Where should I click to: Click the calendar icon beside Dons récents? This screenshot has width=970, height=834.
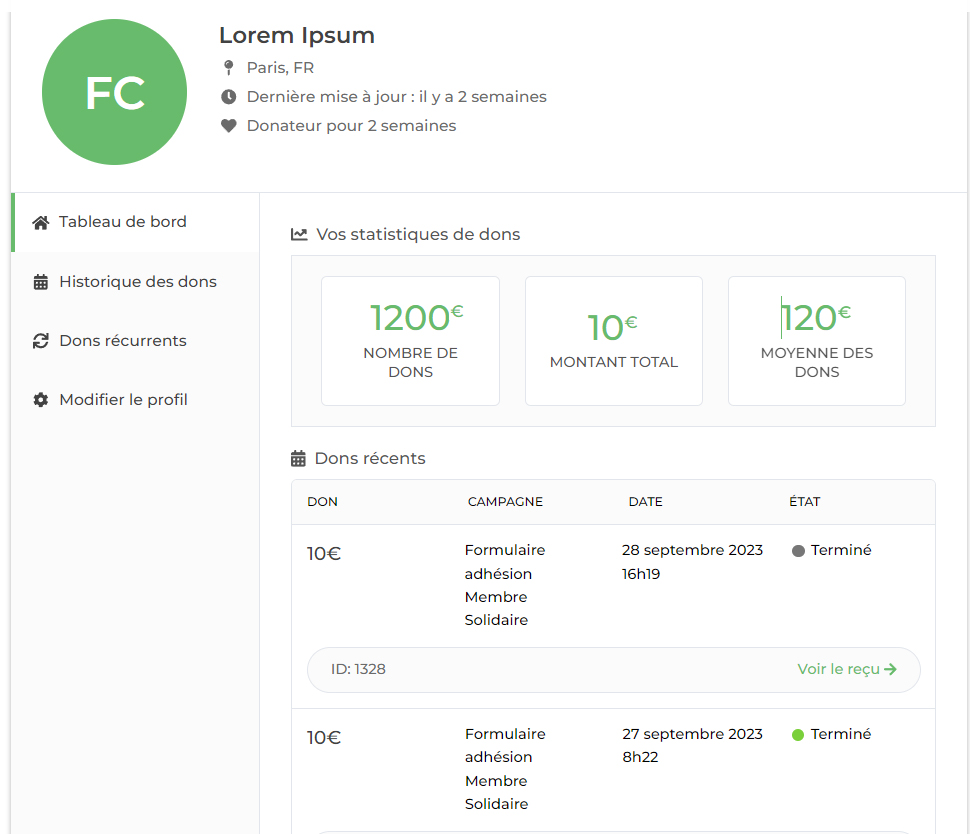click(x=298, y=458)
